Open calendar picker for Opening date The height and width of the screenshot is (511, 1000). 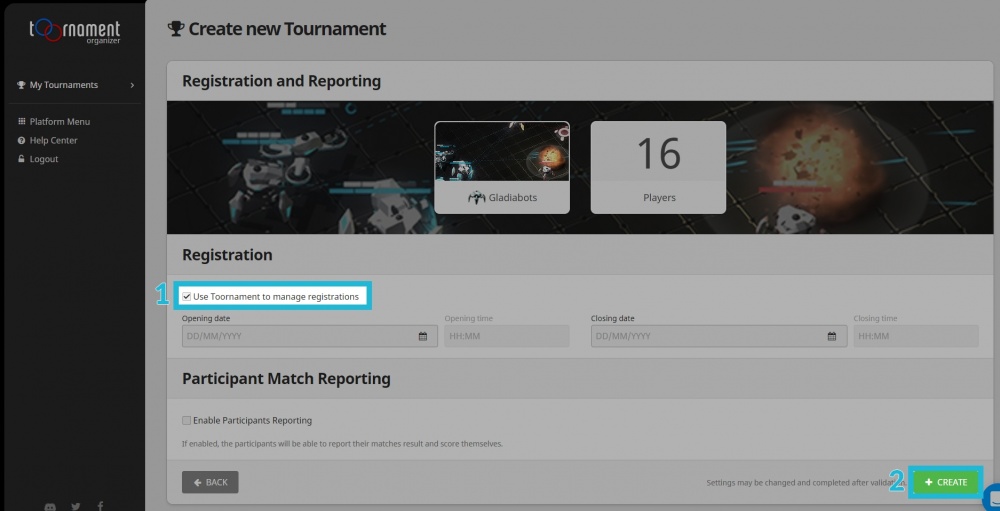pos(423,336)
